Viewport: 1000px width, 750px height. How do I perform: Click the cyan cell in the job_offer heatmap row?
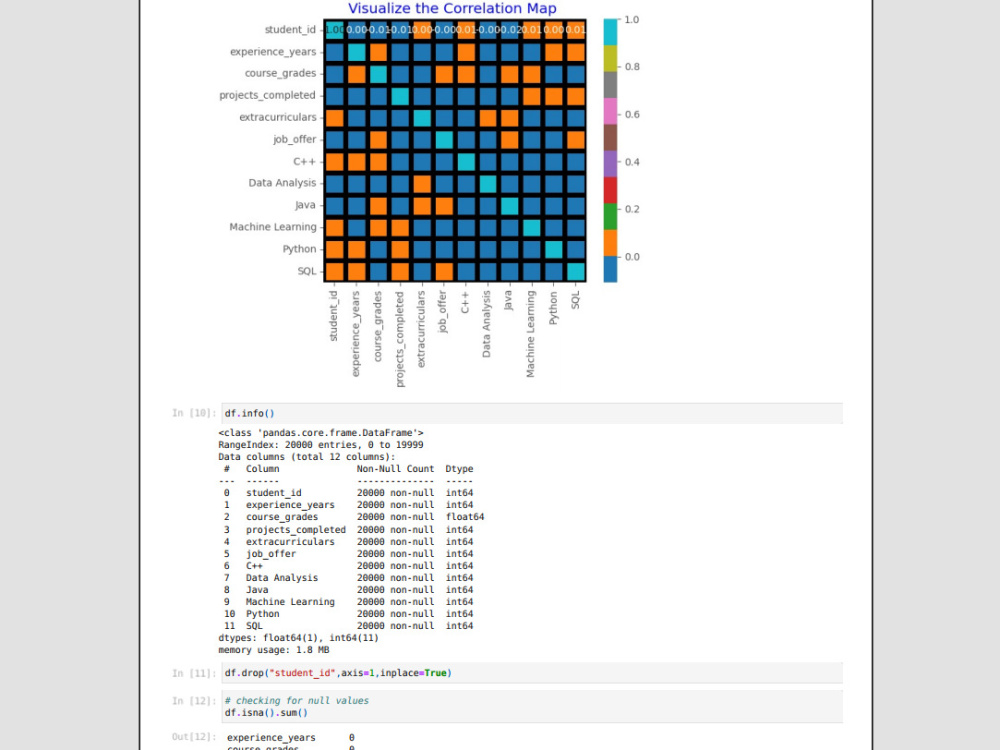click(x=444, y=140)
